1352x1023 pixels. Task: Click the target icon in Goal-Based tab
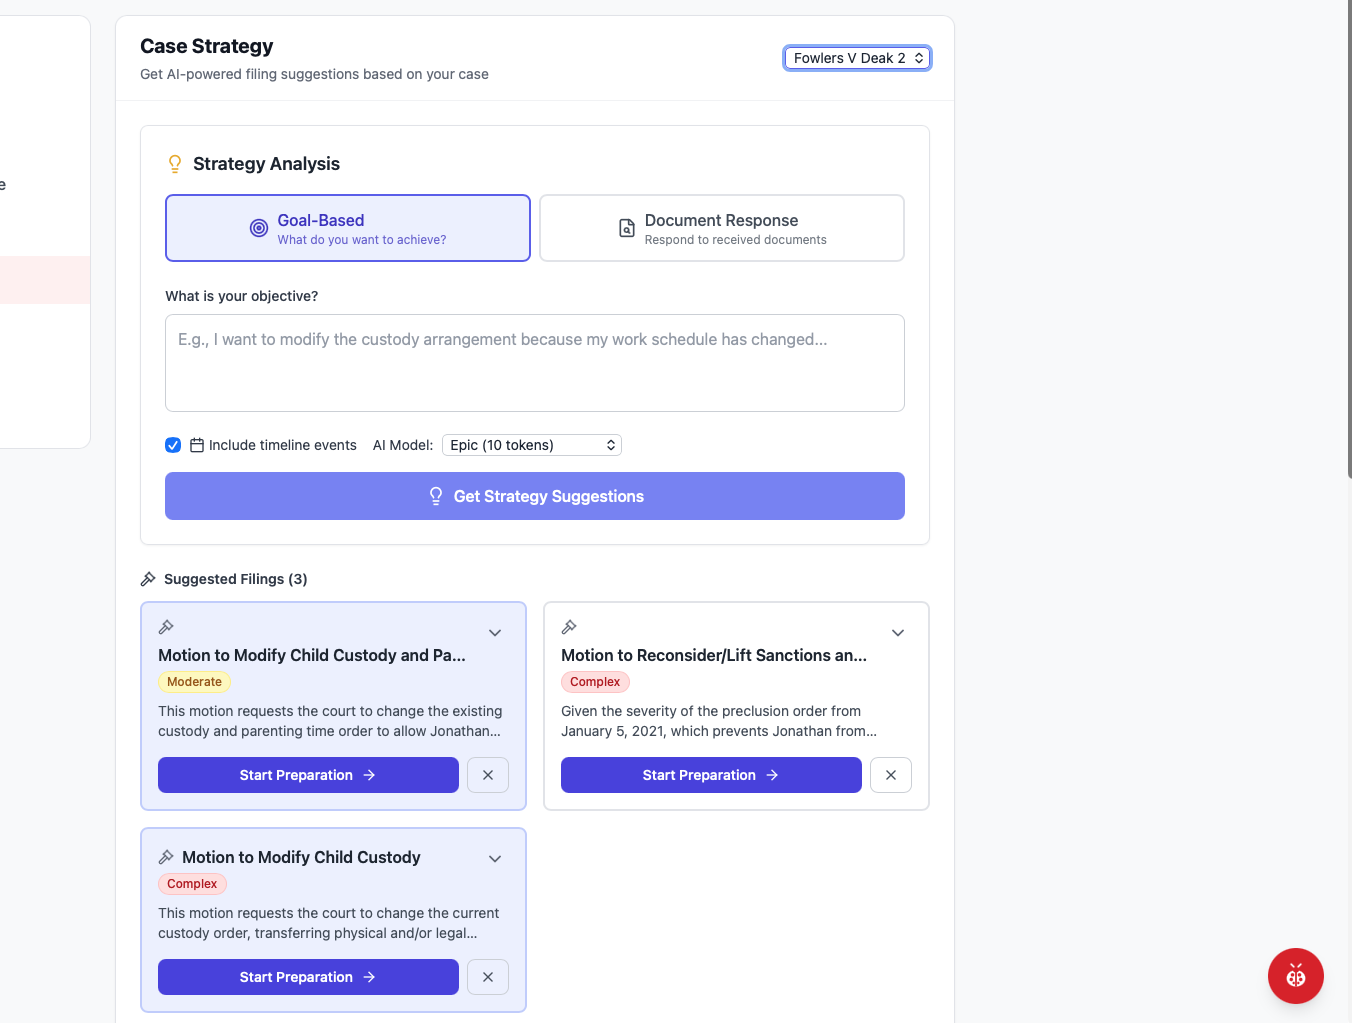click(259, 228)
